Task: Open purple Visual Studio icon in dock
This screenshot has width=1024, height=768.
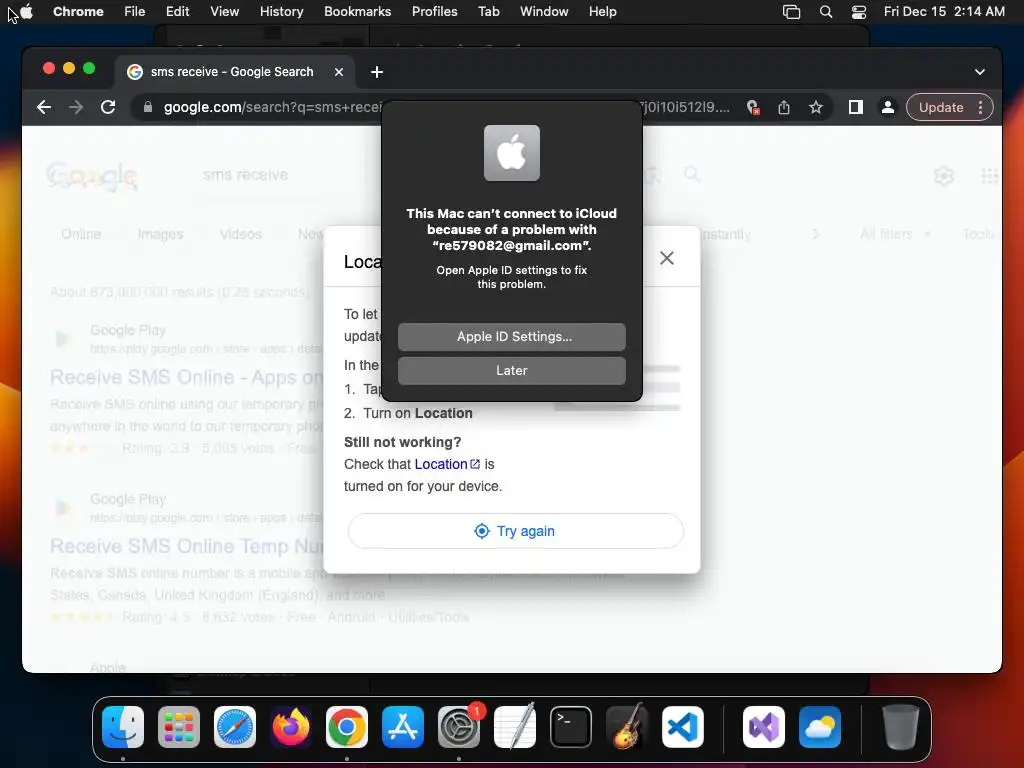Action: [764, 727]
